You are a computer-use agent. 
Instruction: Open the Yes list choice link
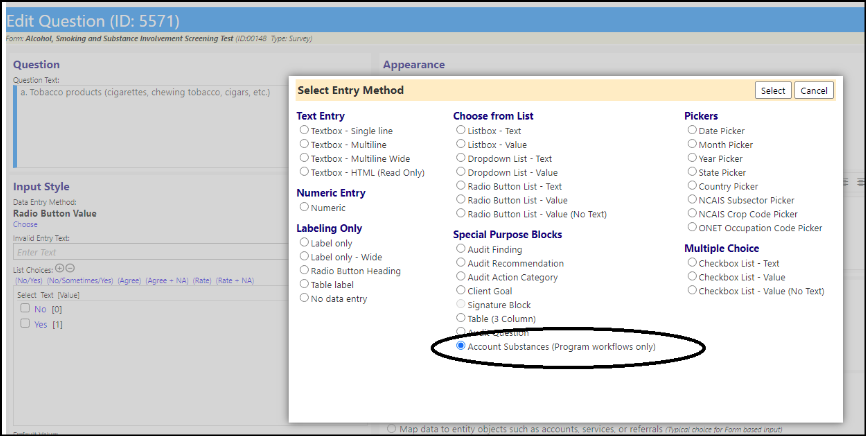point(41,325)
